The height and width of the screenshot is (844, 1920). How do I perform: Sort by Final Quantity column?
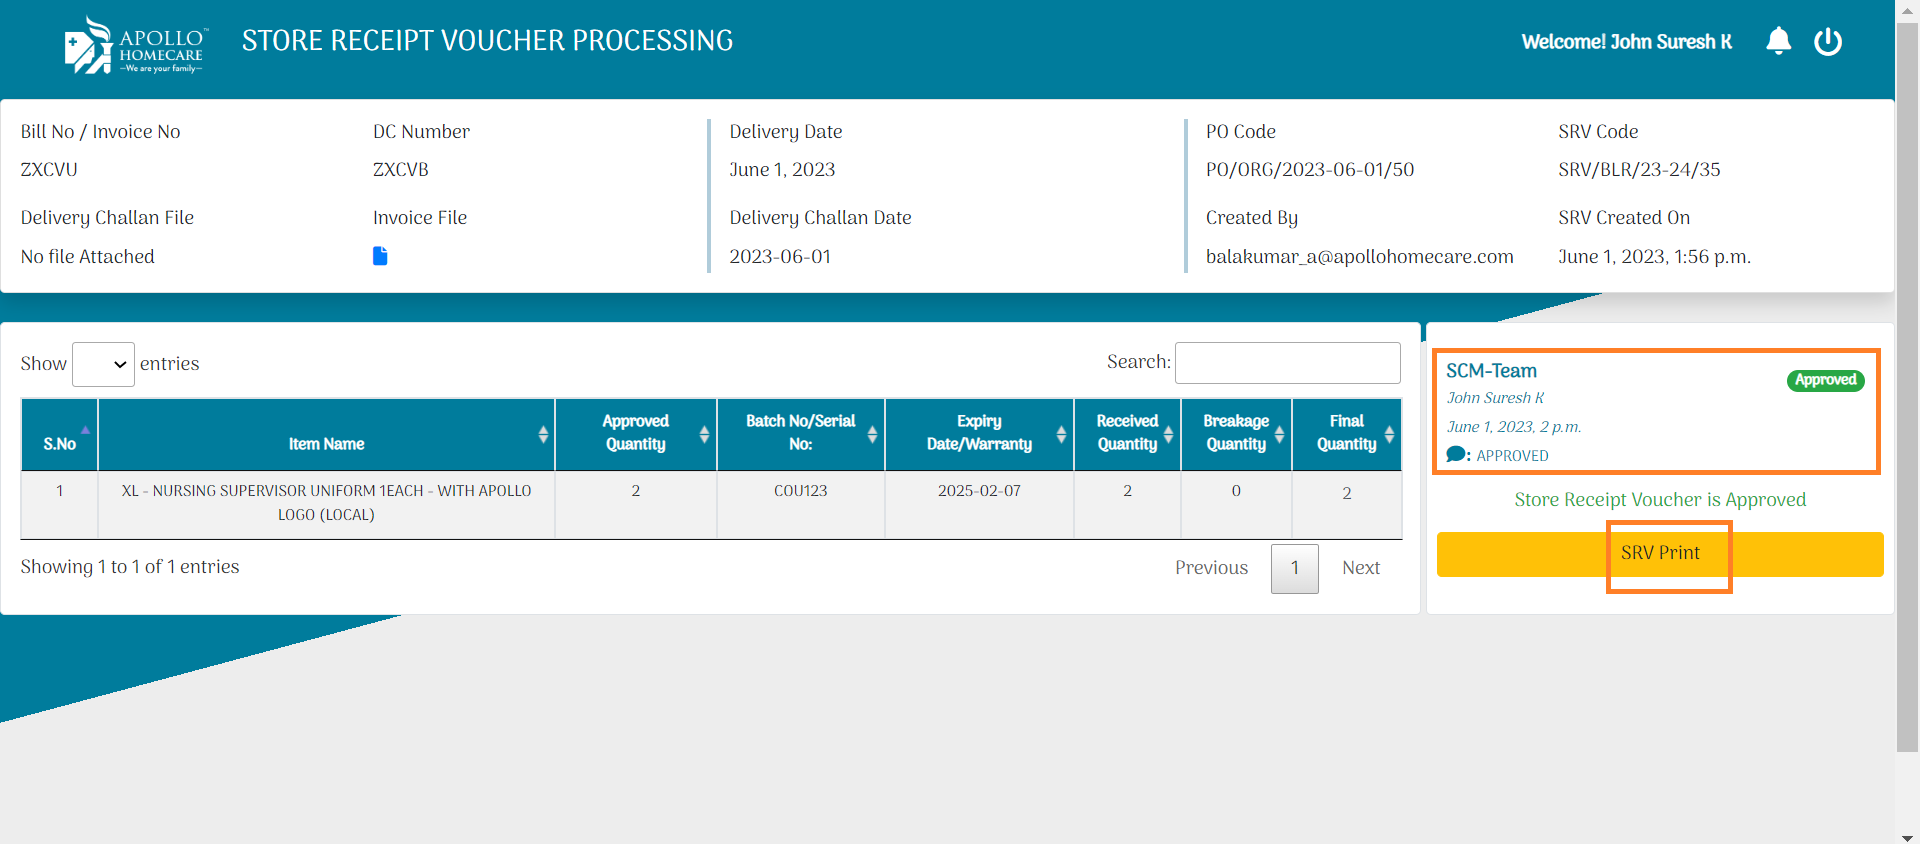(1346, 433)
